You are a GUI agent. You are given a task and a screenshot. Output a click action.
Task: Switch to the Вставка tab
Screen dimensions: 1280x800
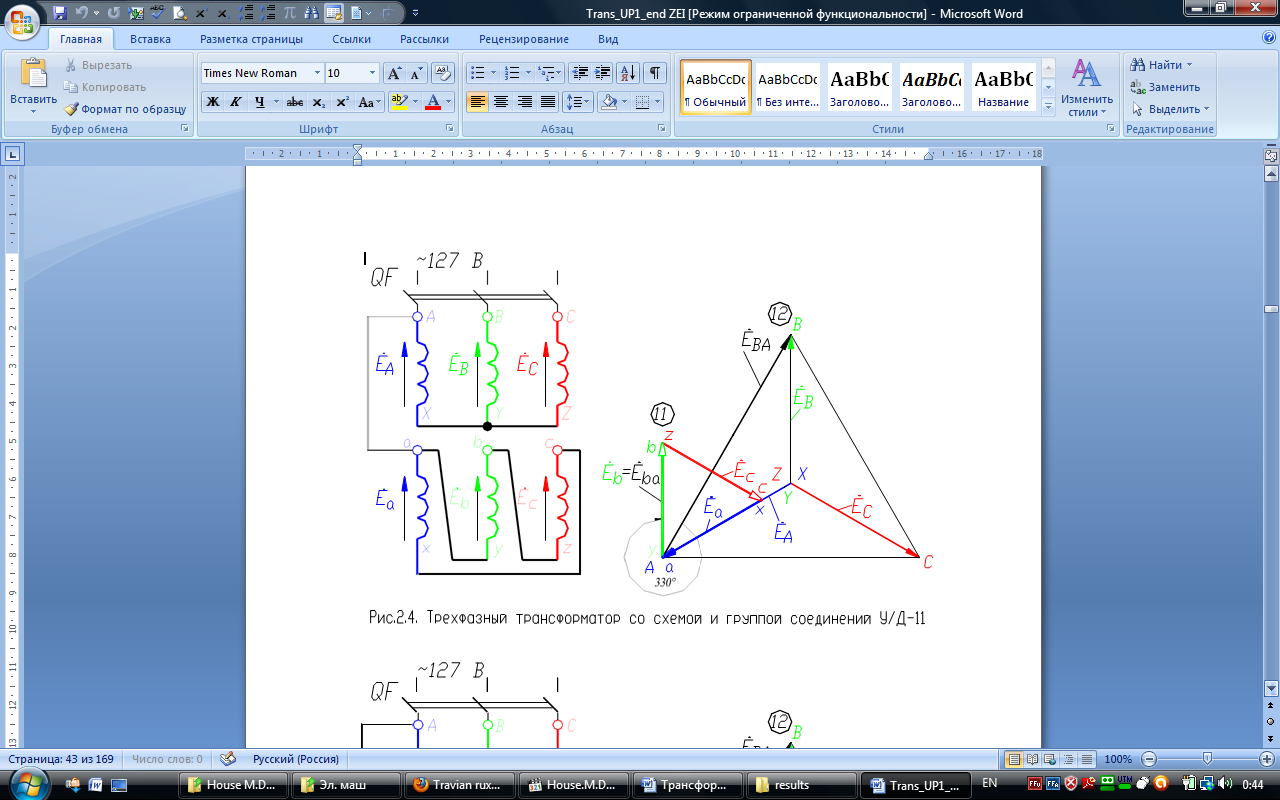(x=150, y=39)
